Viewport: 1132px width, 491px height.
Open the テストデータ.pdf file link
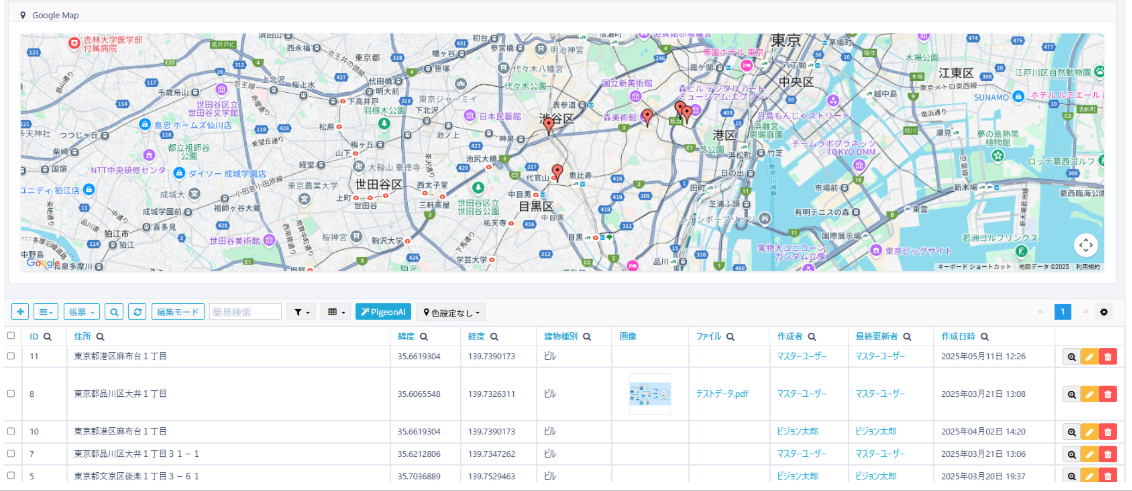[722, 394]
